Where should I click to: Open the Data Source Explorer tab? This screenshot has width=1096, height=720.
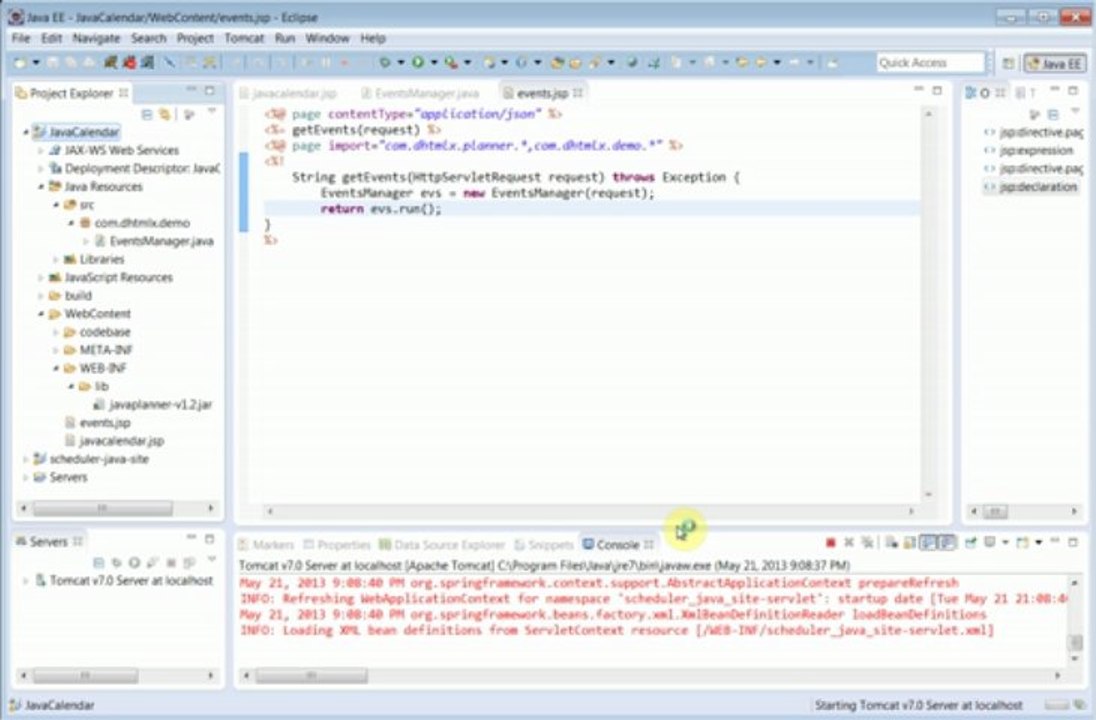pos(442,545)
